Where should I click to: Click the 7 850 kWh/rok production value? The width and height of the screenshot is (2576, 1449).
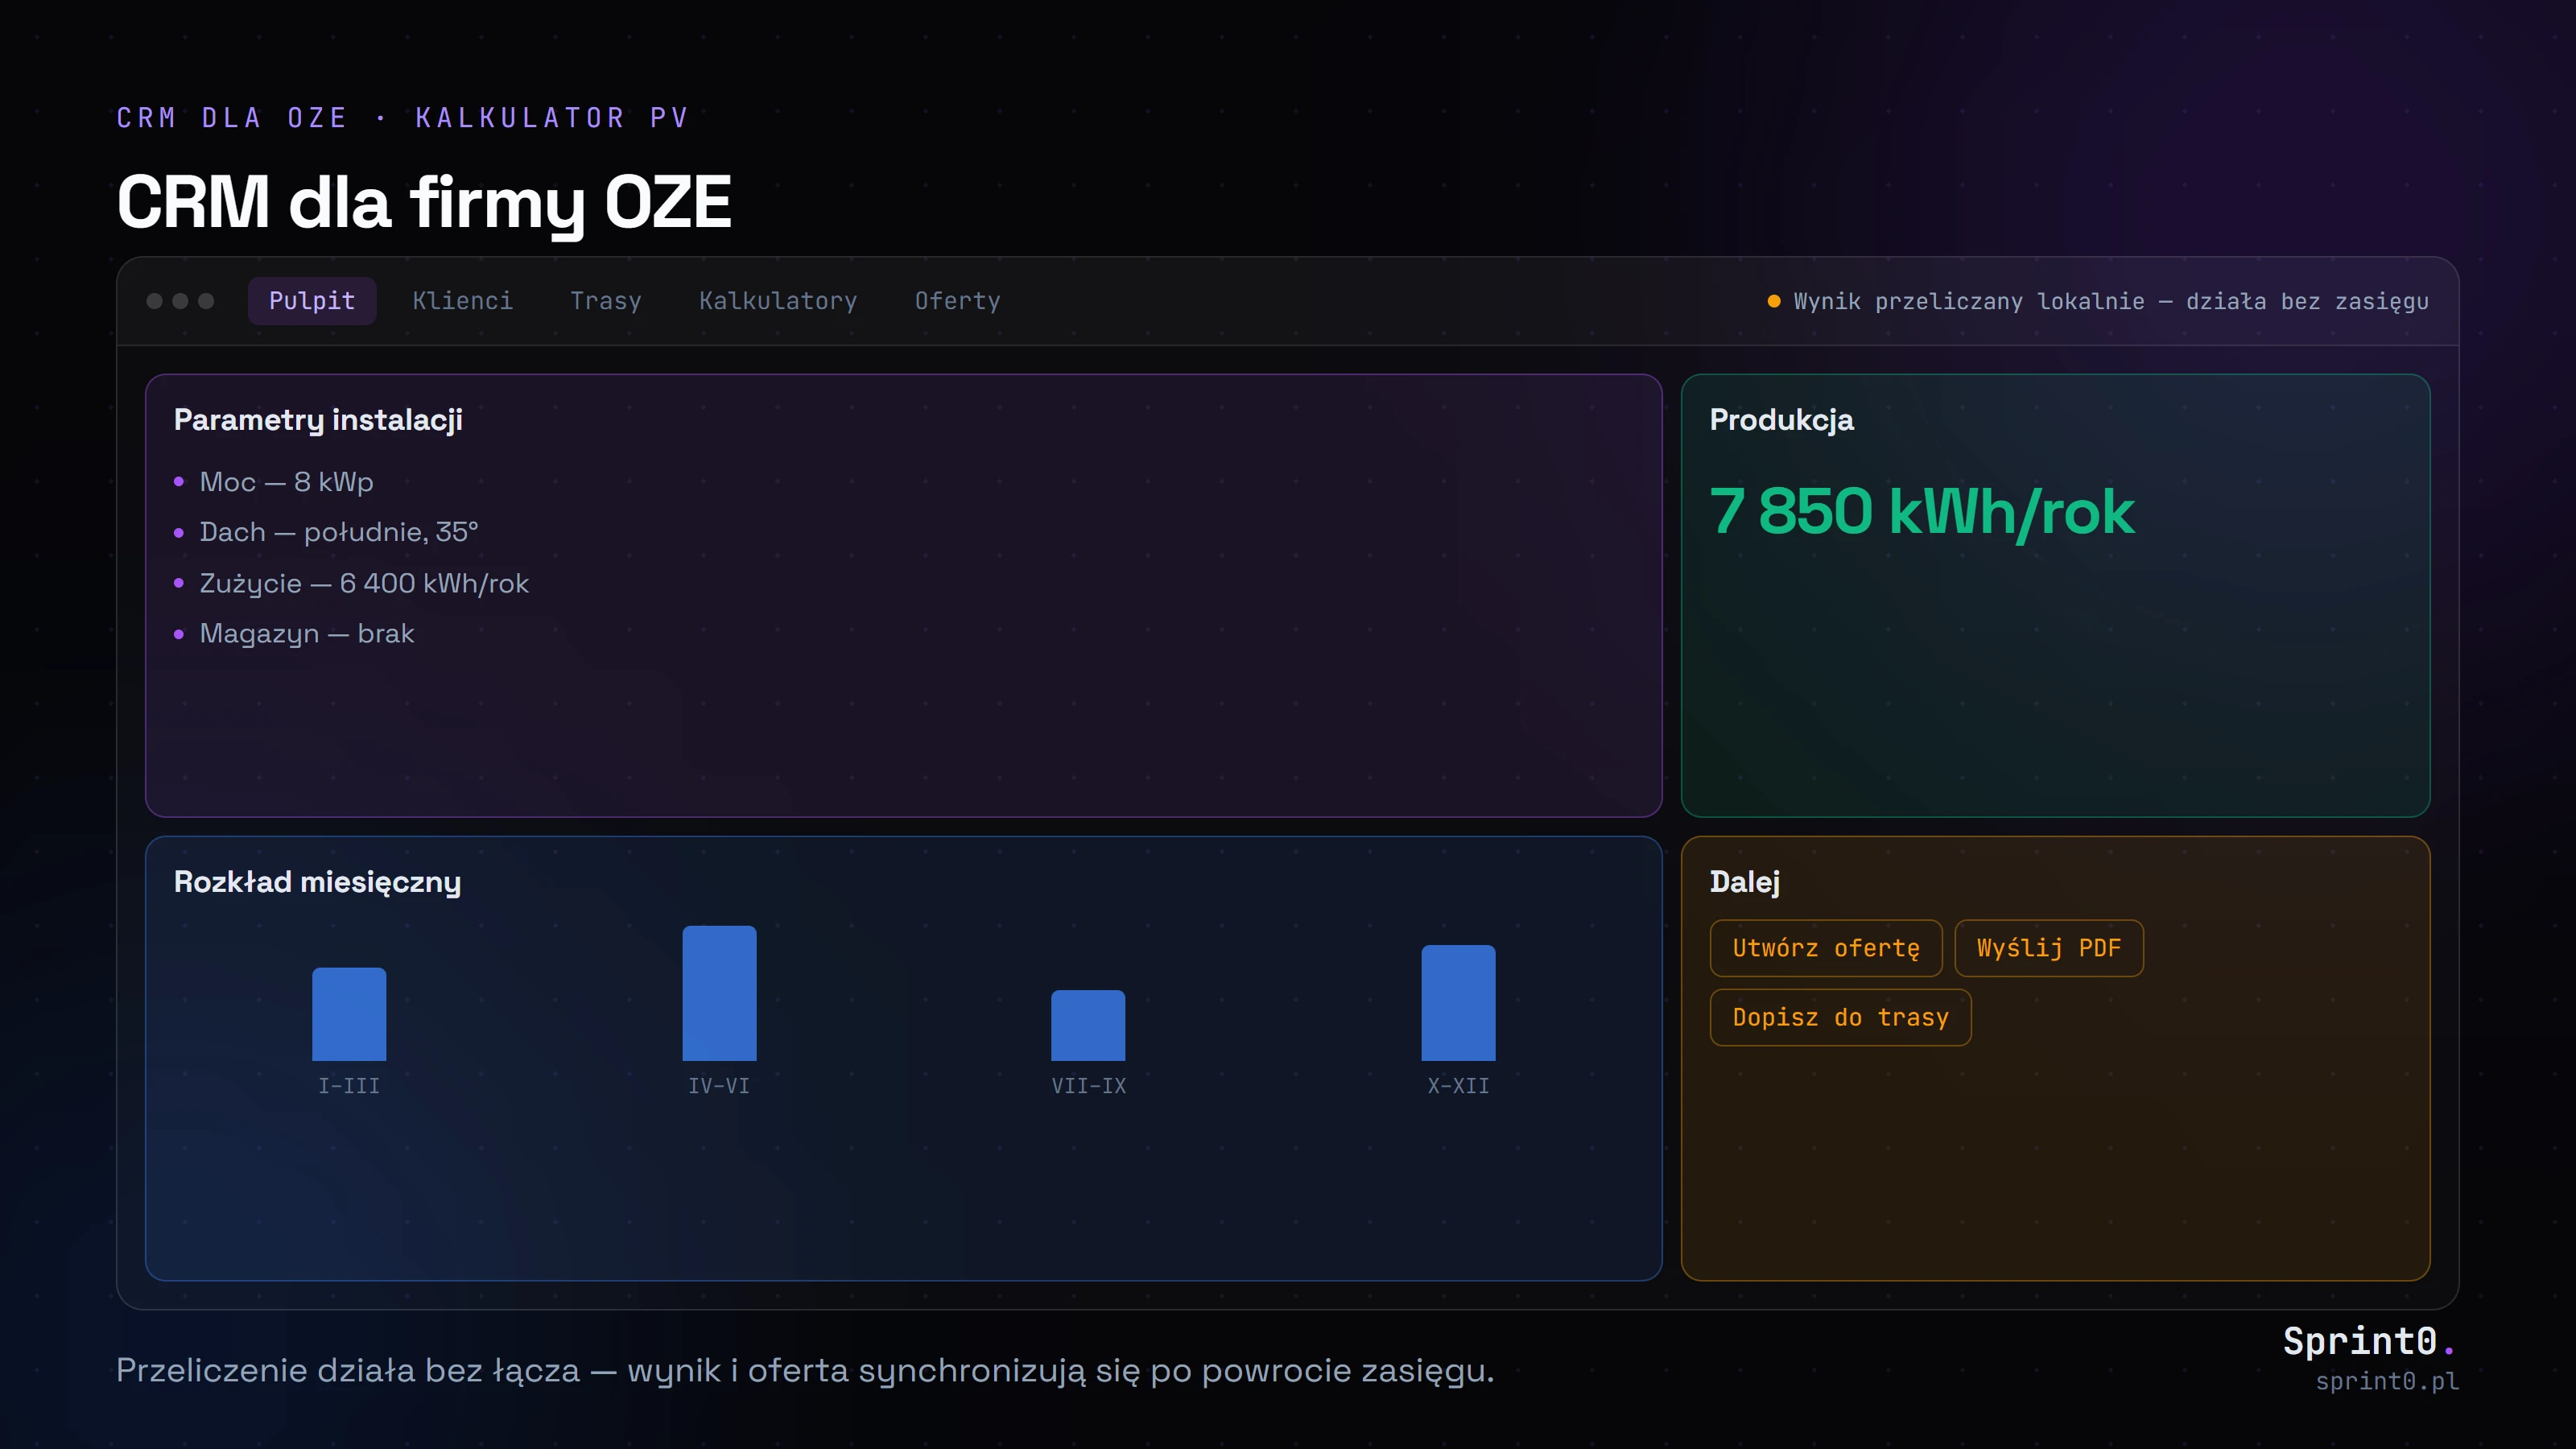coord(1922,511)
